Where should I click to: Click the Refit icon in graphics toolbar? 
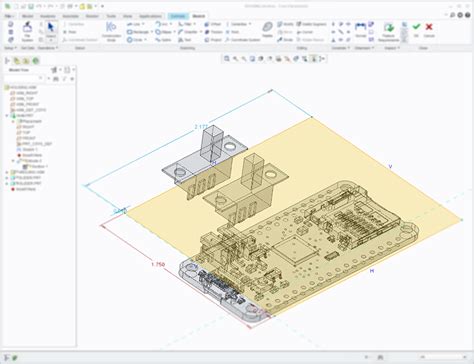pyautogui.click(x=227, y=59)
